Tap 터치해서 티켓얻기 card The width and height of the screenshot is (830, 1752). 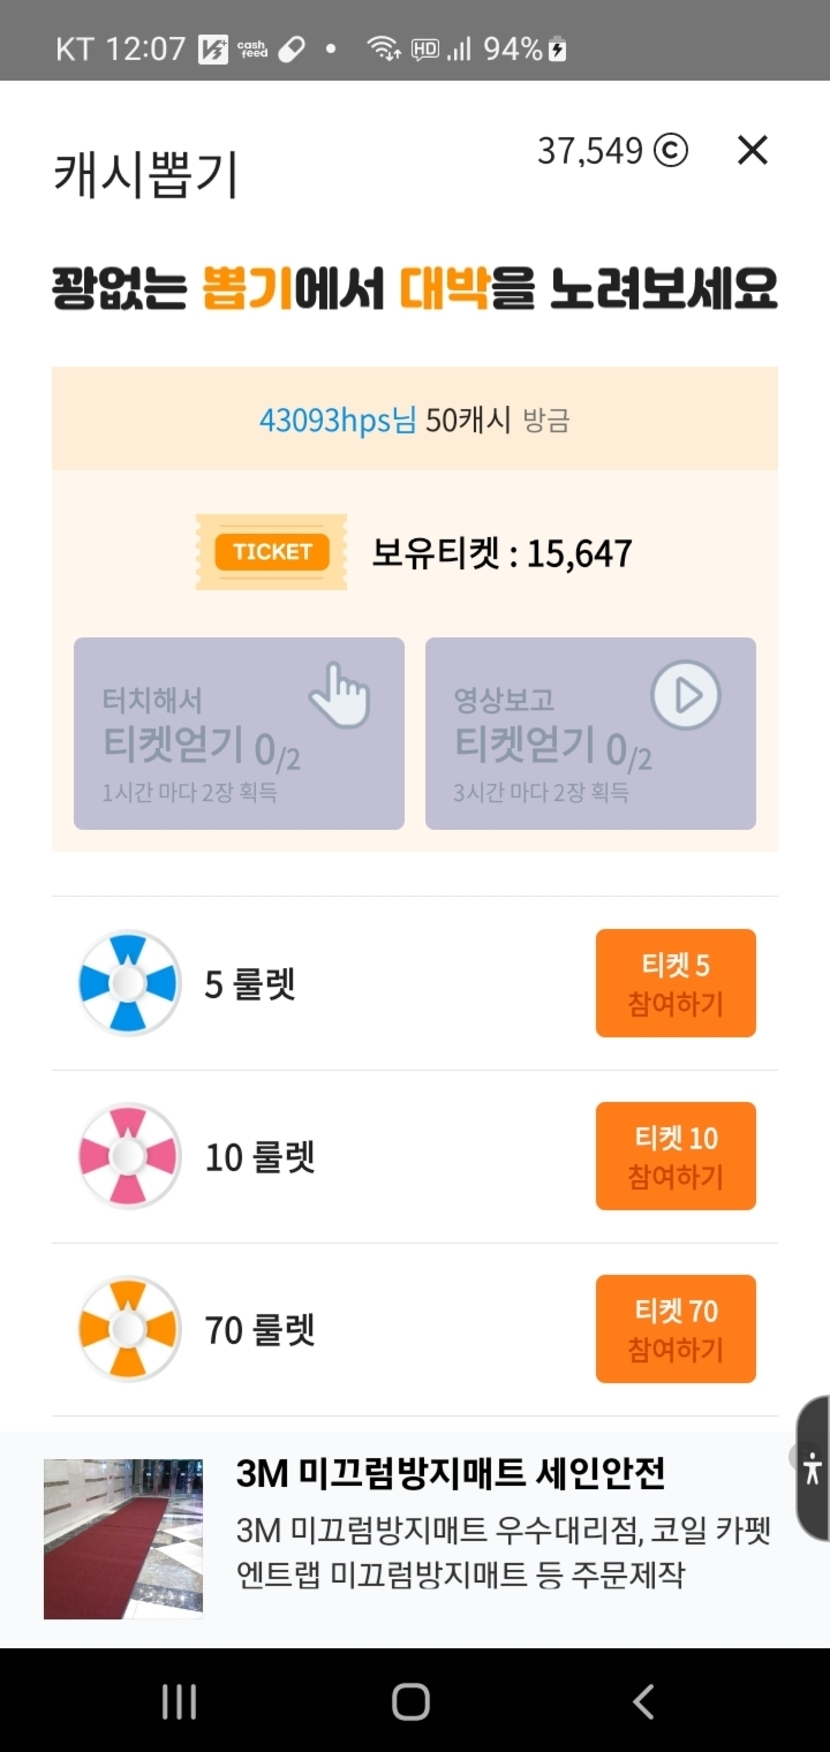tap(239, 733)
